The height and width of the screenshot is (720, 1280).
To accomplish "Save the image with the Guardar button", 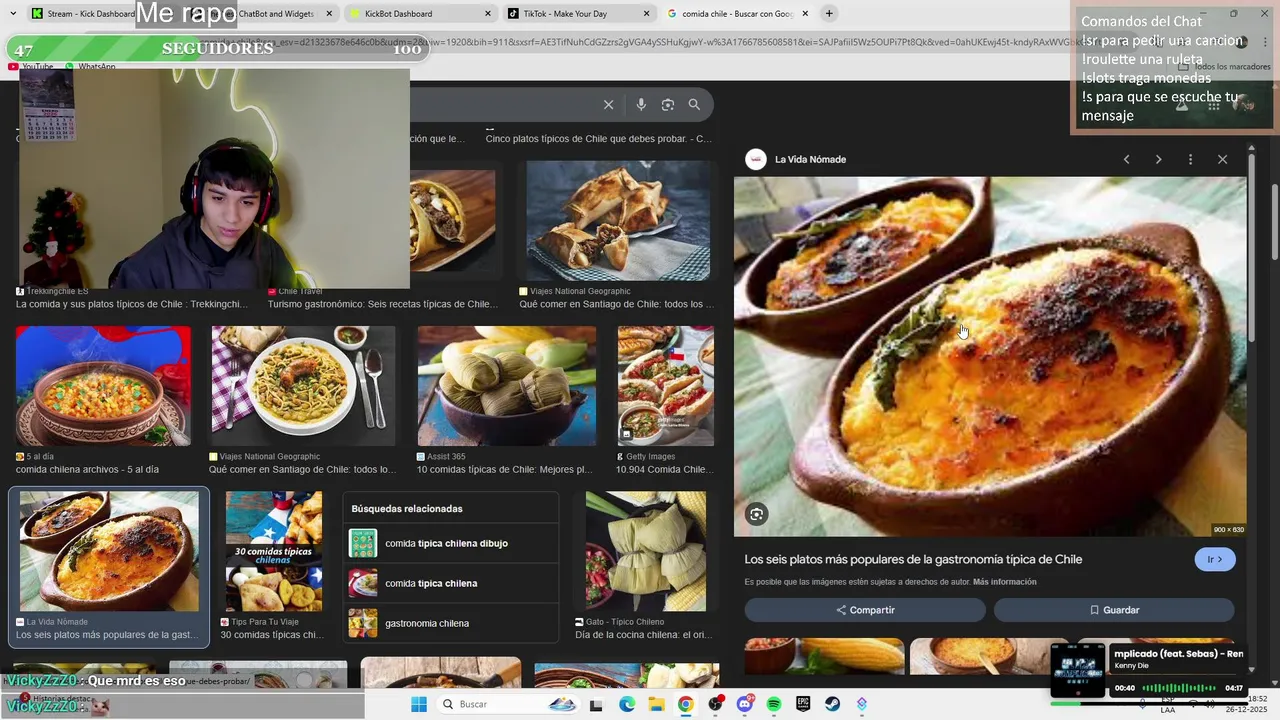I will 1114,610.
